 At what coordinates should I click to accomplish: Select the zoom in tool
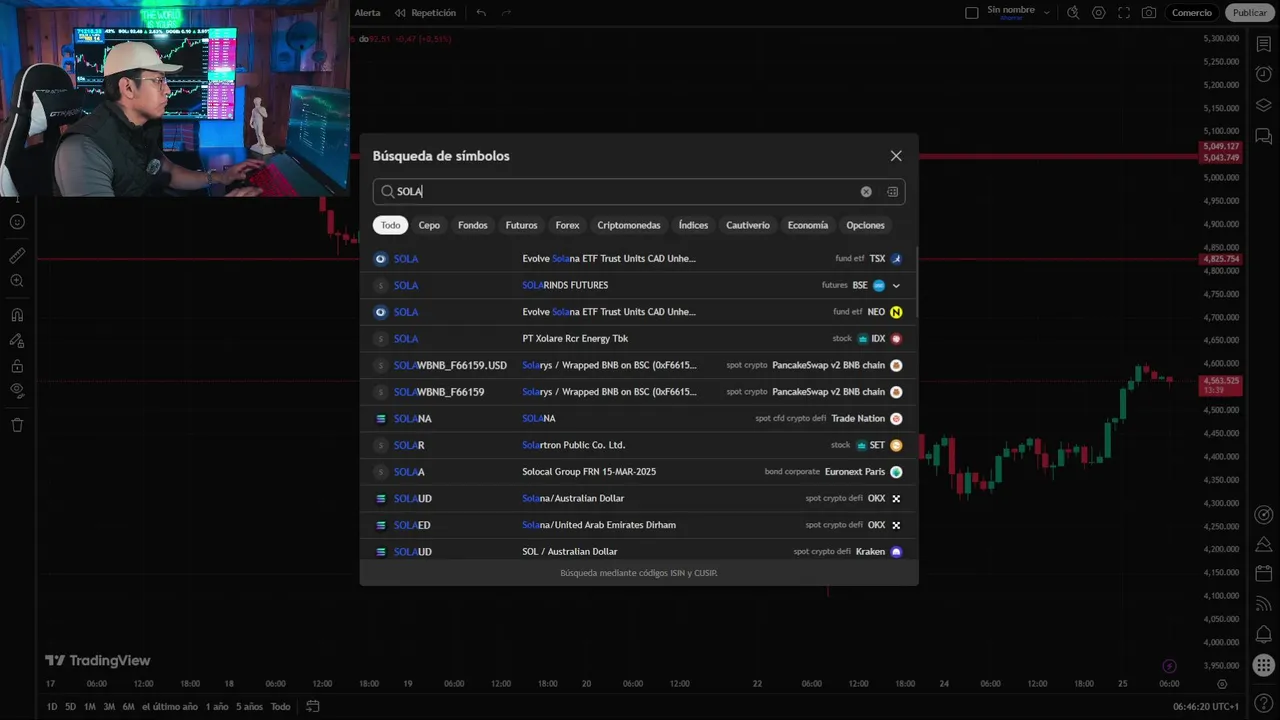point(17,282)
